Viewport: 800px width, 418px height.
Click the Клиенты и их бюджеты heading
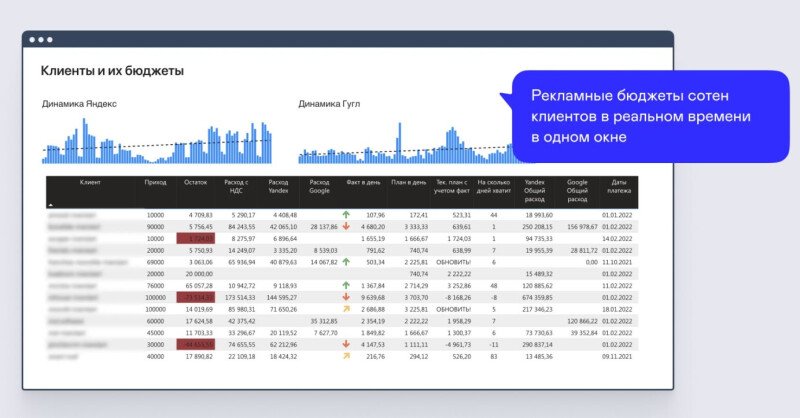(112, 71)
